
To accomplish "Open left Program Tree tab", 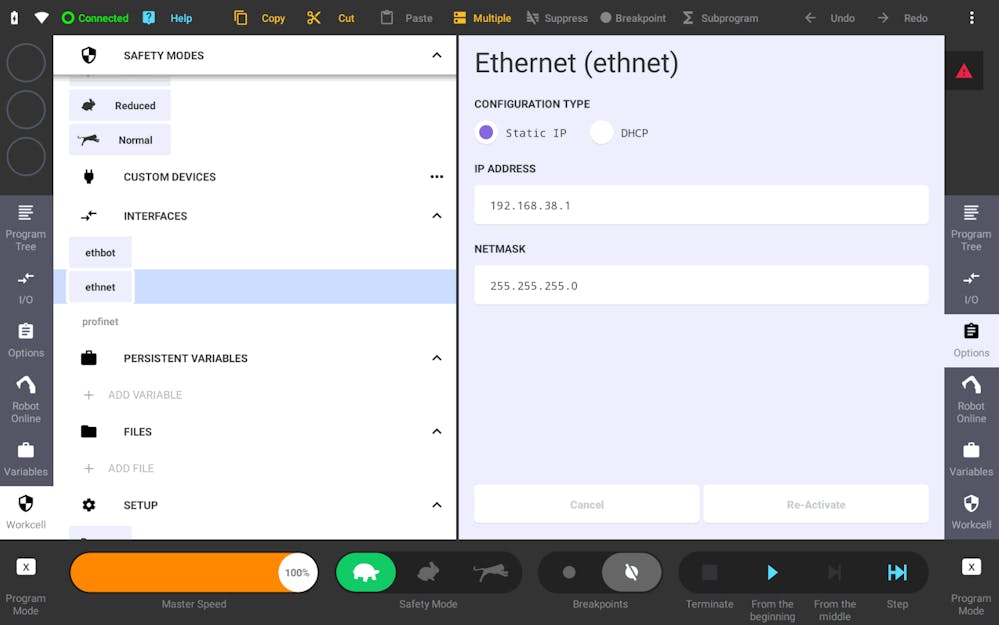I will [x=26, y=228].
